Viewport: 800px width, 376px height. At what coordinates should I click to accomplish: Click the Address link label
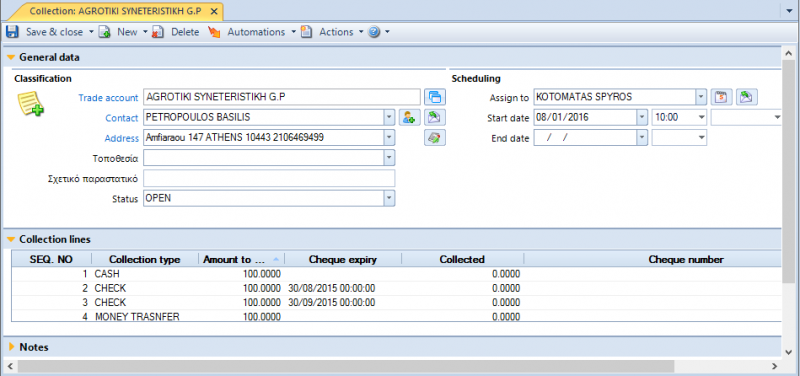pos(121,138)
